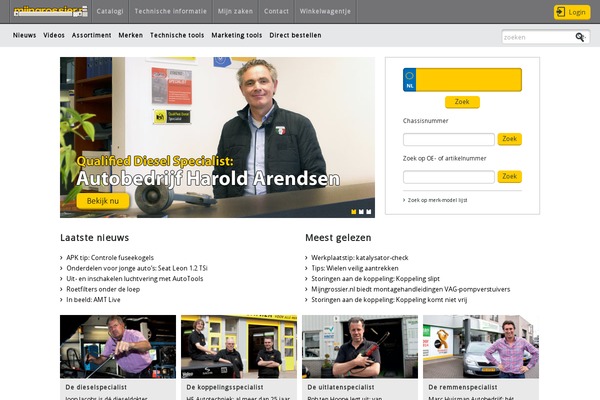Open the Catalogi menu item
Viewport: 600px width, 400px height.
(110, 11)
